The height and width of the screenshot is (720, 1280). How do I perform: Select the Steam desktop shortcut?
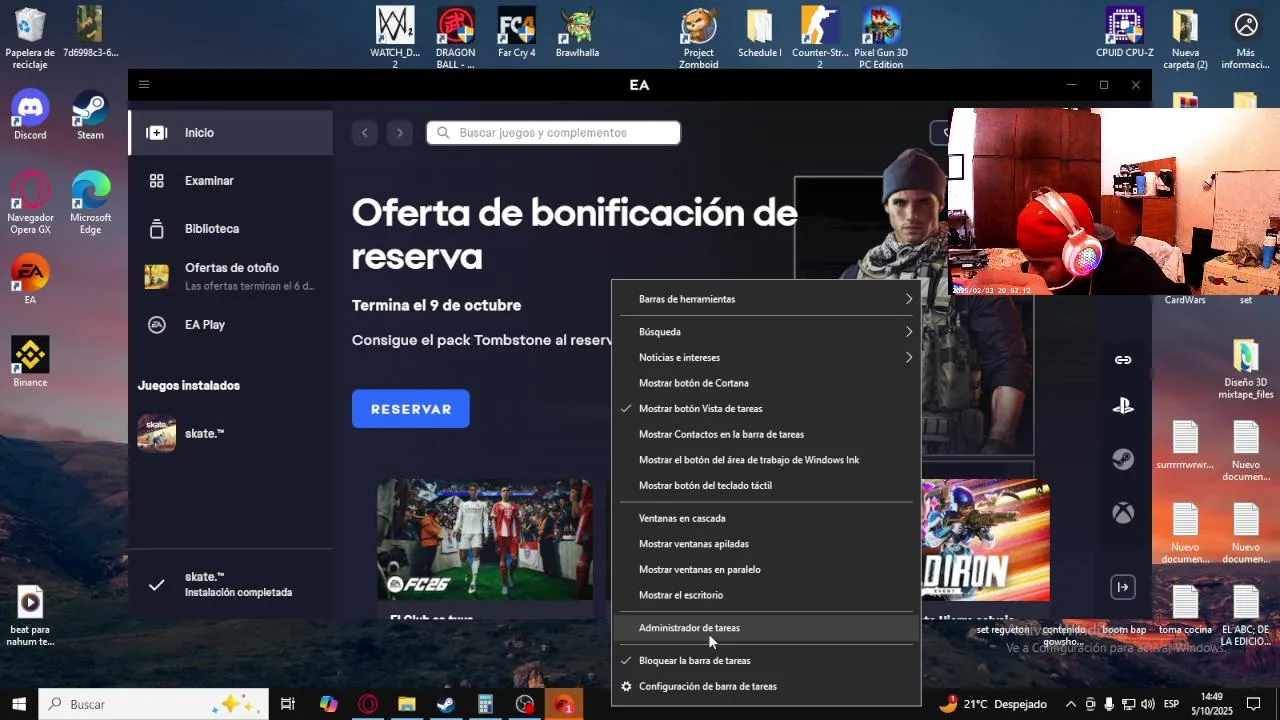click(x=90, y=115)
